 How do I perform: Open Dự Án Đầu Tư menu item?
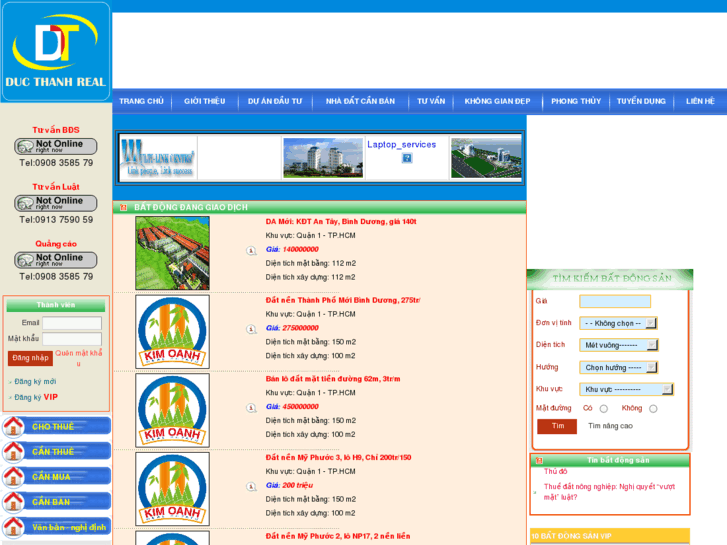[x=275, y=101]
